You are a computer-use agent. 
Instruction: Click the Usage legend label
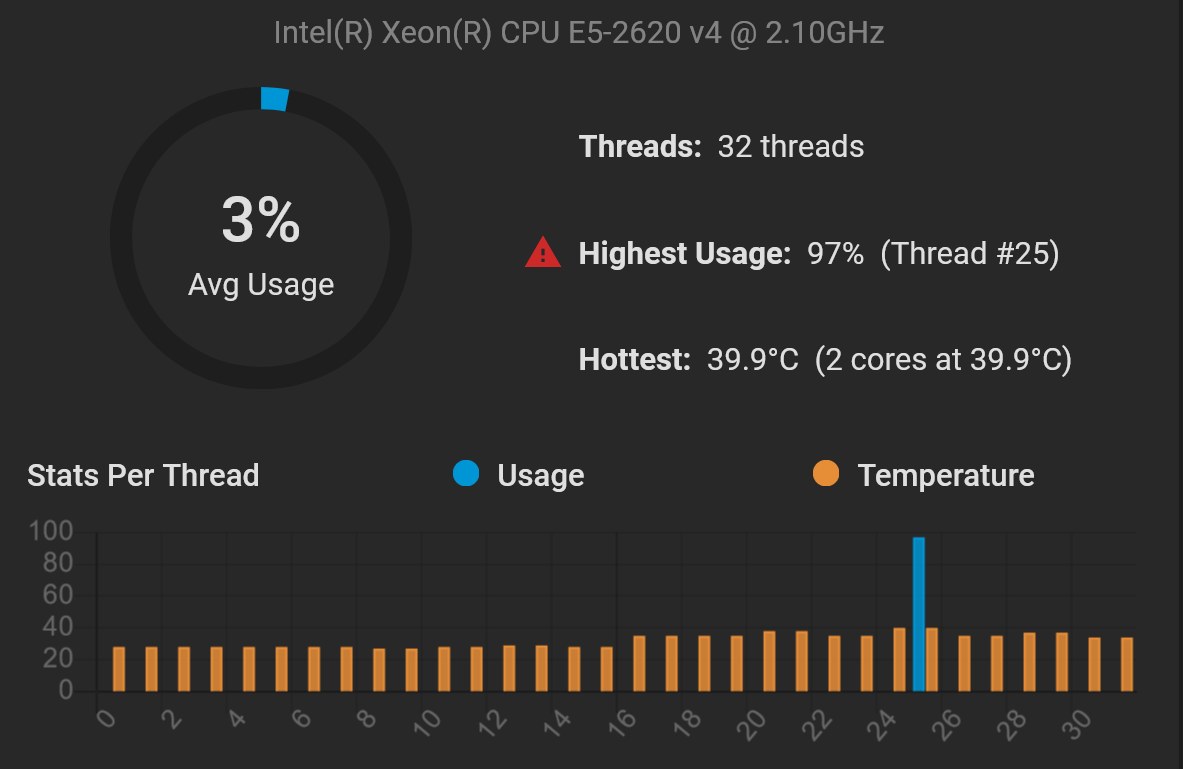pyautogui.click(x=540, y=475)
